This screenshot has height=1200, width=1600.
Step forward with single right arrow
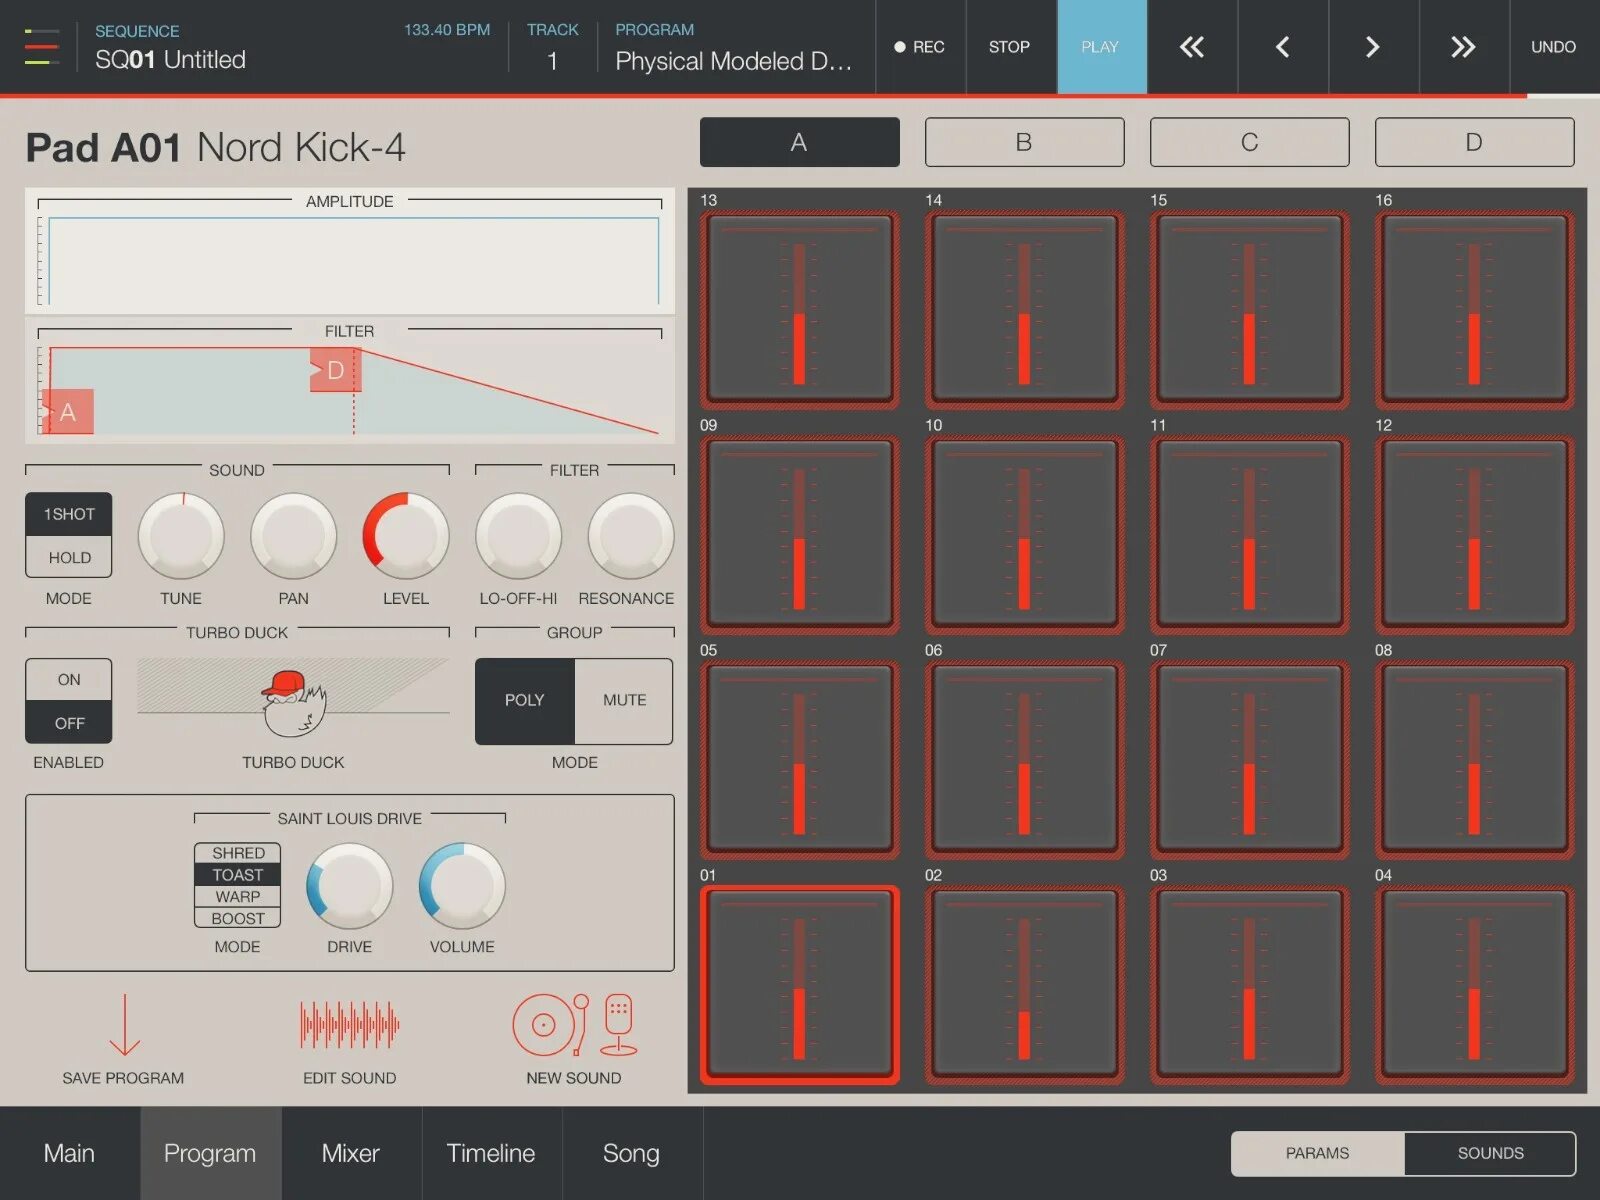tap(1373, 47)
